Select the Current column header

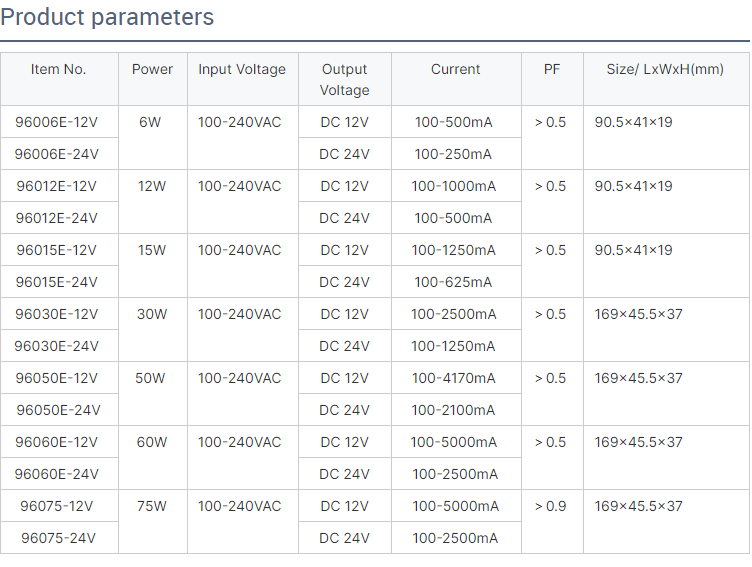pos(455,70)
